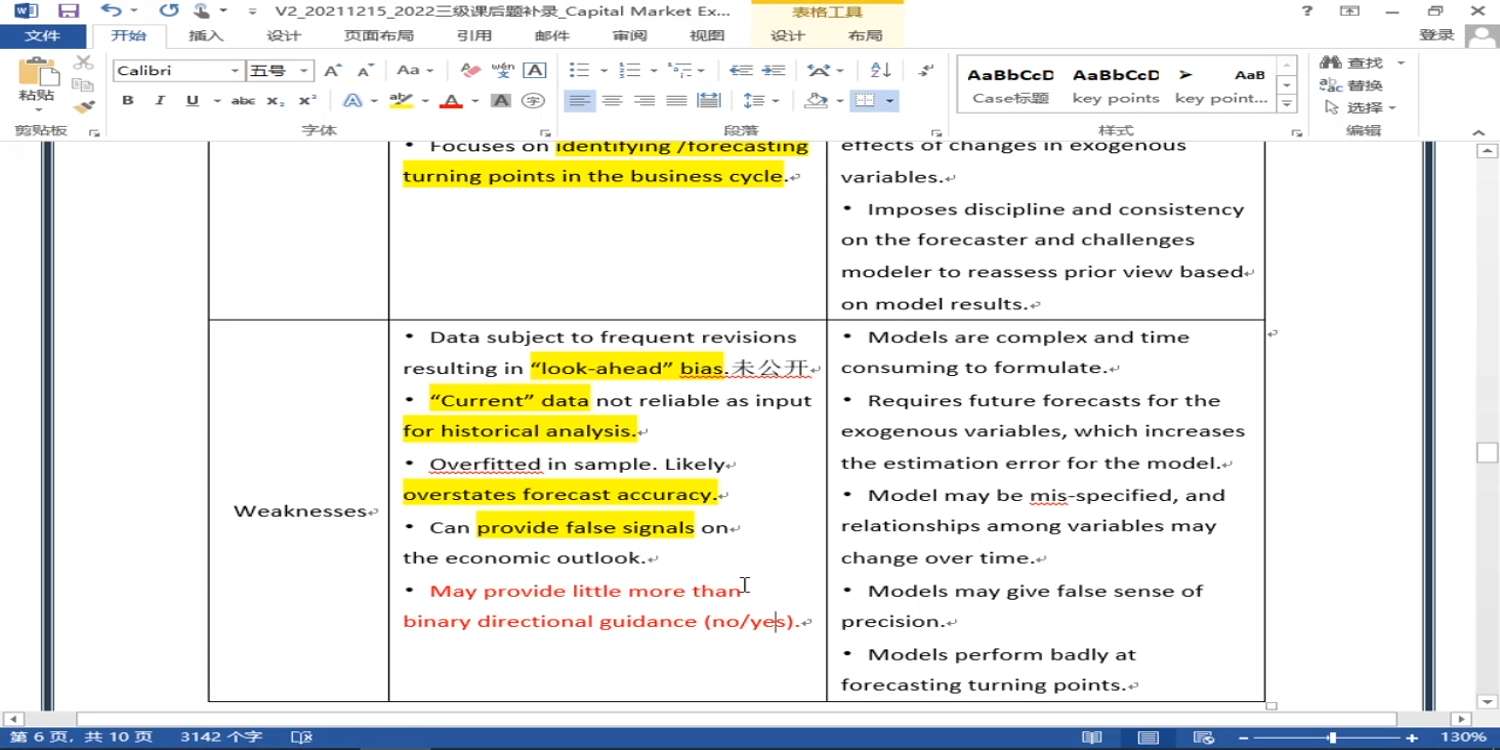Expand the styles gallery list
The image size is (1500, 750).
pyautogui.click(x=1287, y=104)
